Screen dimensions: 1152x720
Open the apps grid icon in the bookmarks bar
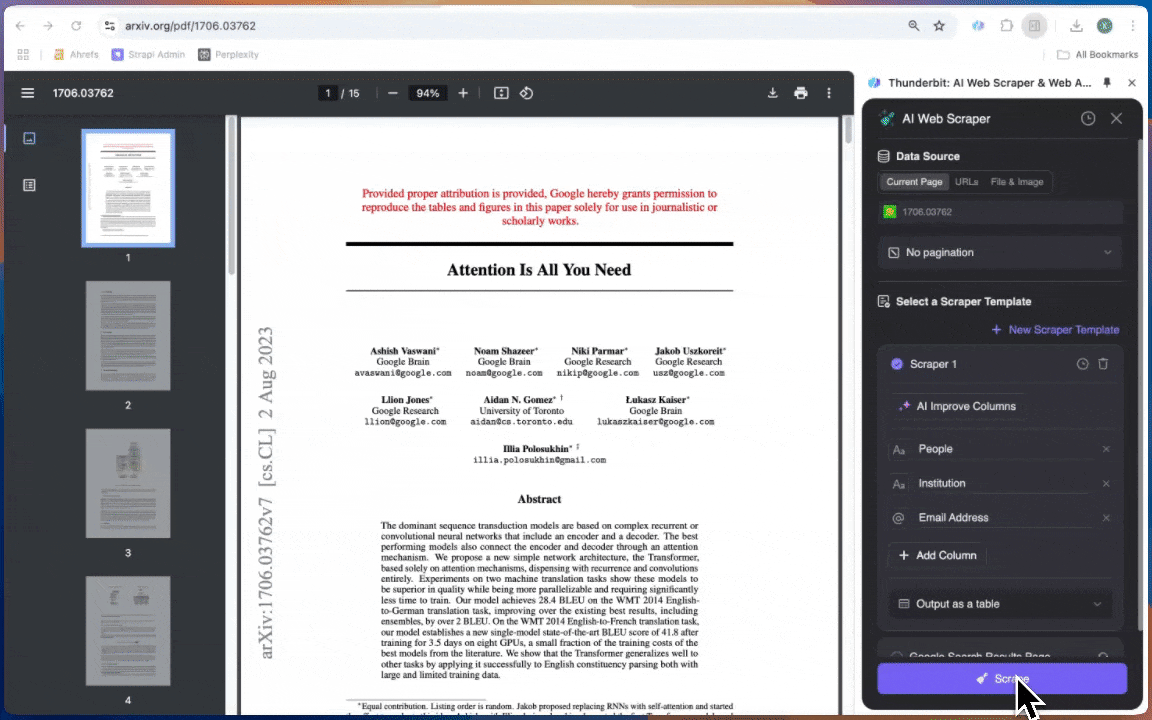pos(23,54)
